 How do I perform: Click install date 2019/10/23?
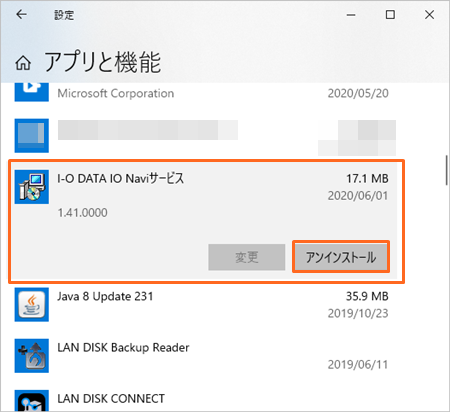[x=358, y=313]
